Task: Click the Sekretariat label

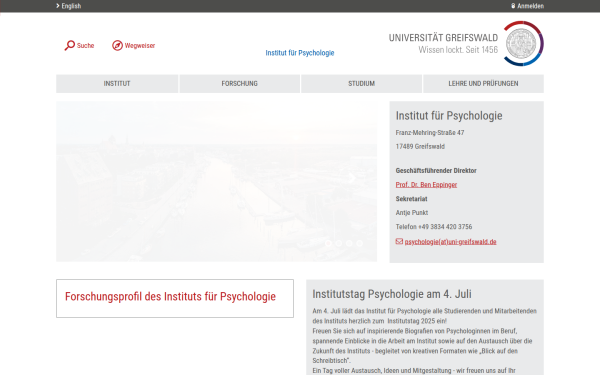Action: point(411,199)
